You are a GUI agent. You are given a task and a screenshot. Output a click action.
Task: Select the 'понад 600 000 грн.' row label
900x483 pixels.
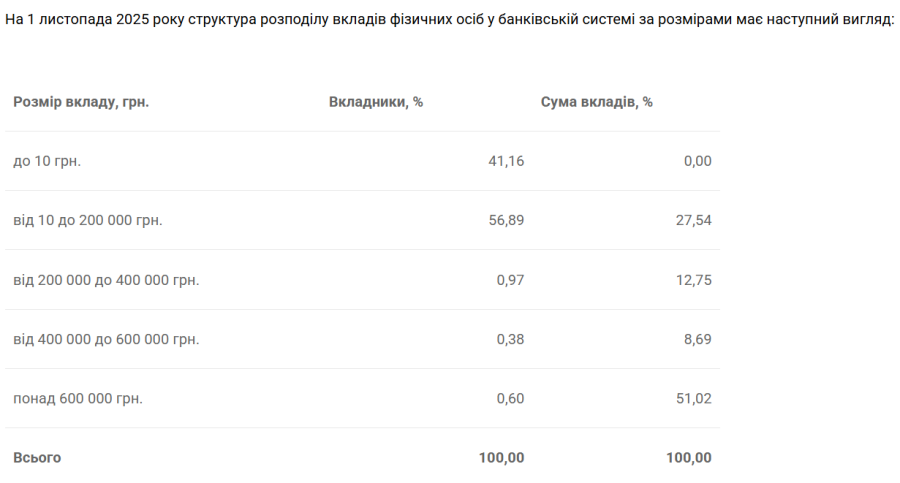pyautogui.click(x=78, y=398)
